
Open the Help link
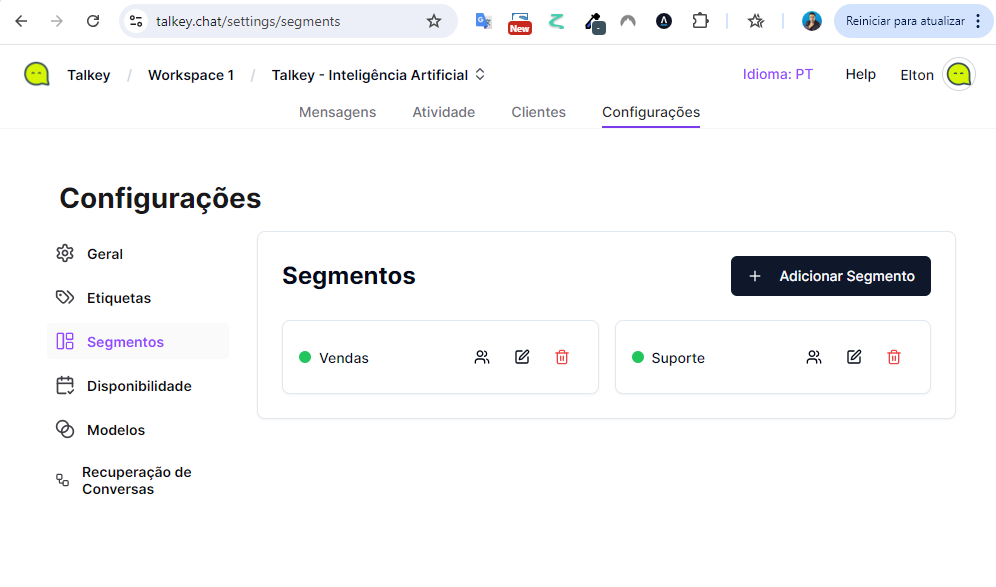(x=860, y=75)
